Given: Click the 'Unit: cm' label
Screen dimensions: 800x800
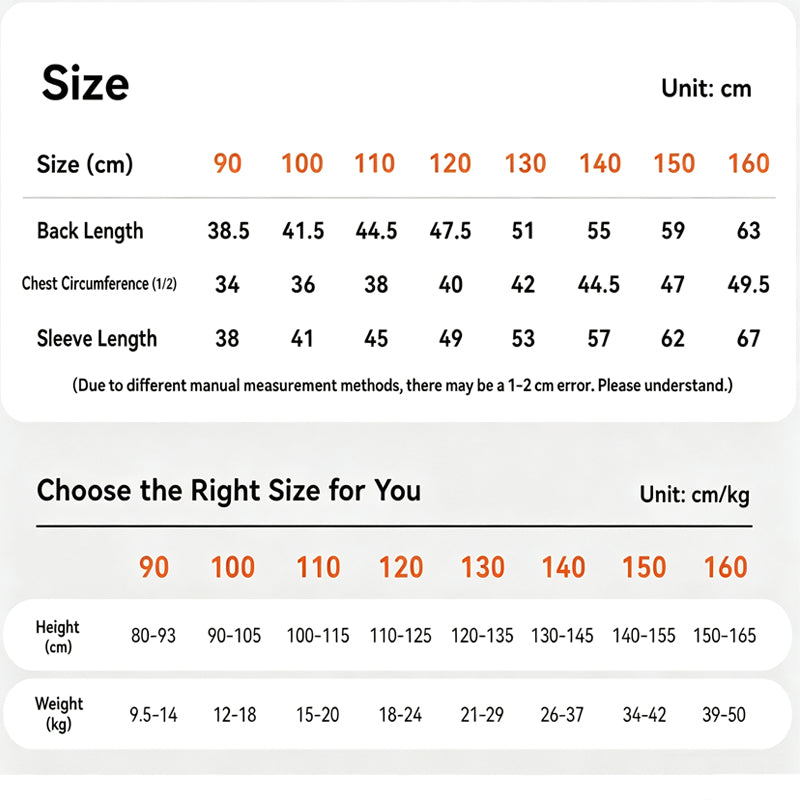Looking at the screenshot, I should click(706, 88).
